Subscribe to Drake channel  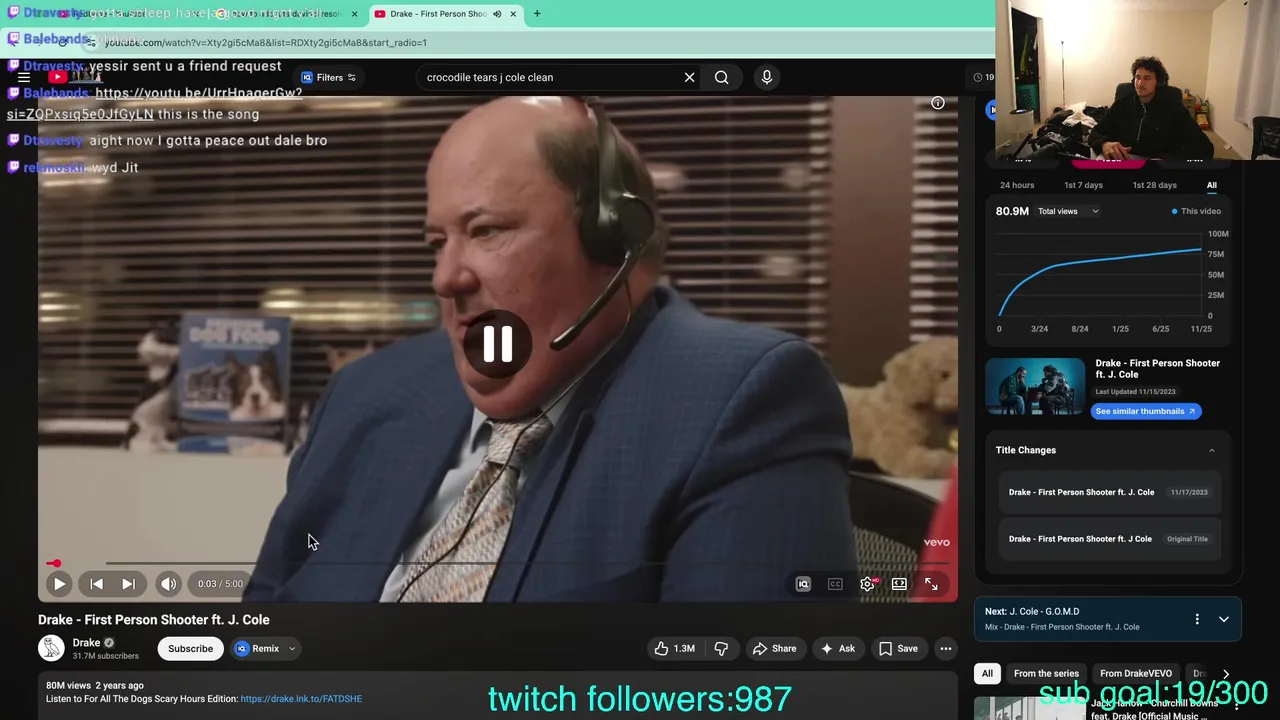click(x=190, y=648)
